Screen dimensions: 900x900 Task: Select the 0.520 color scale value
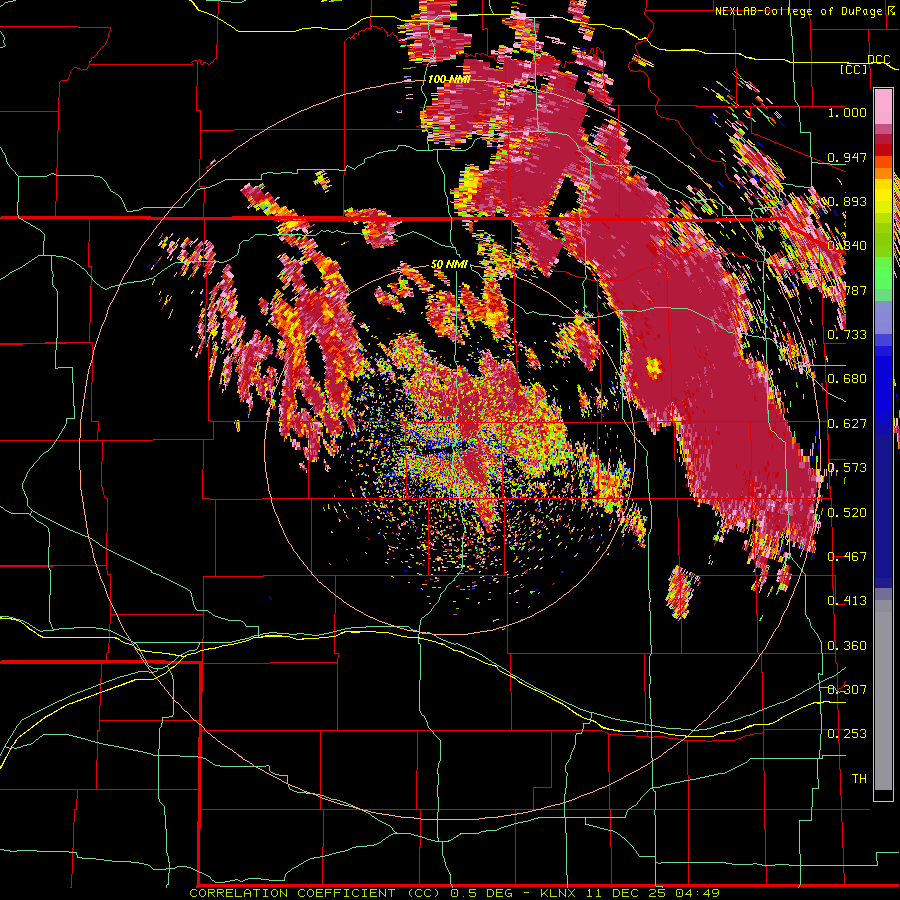coord(847,513)
